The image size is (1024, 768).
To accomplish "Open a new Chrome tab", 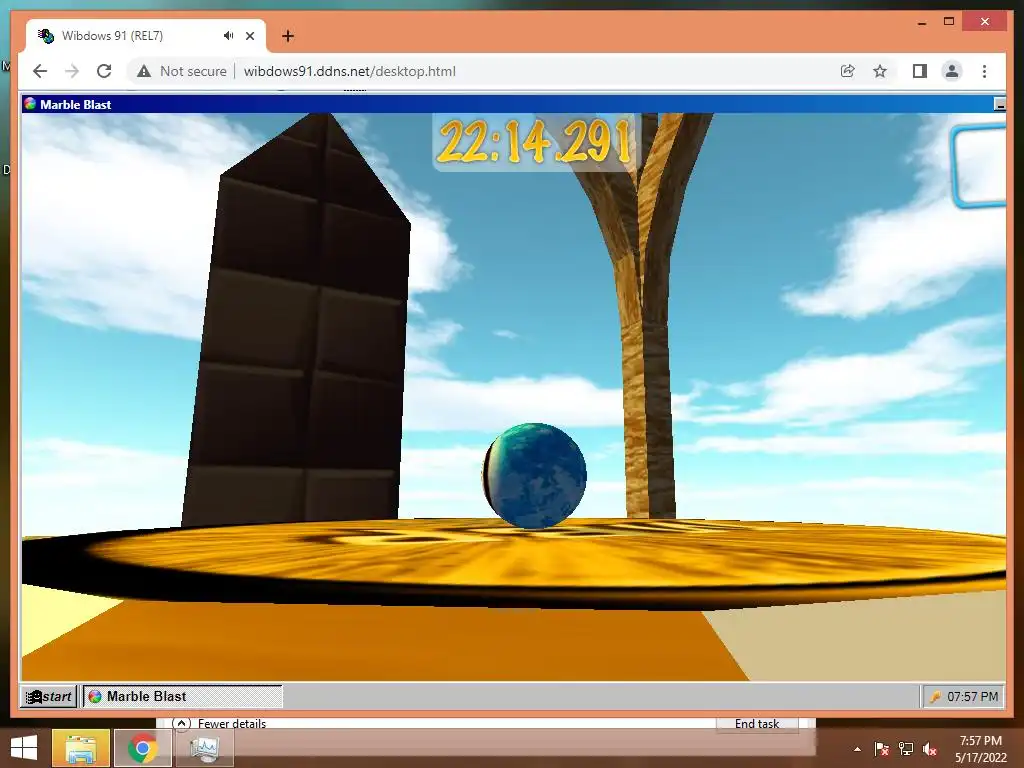I will [288, 36].
